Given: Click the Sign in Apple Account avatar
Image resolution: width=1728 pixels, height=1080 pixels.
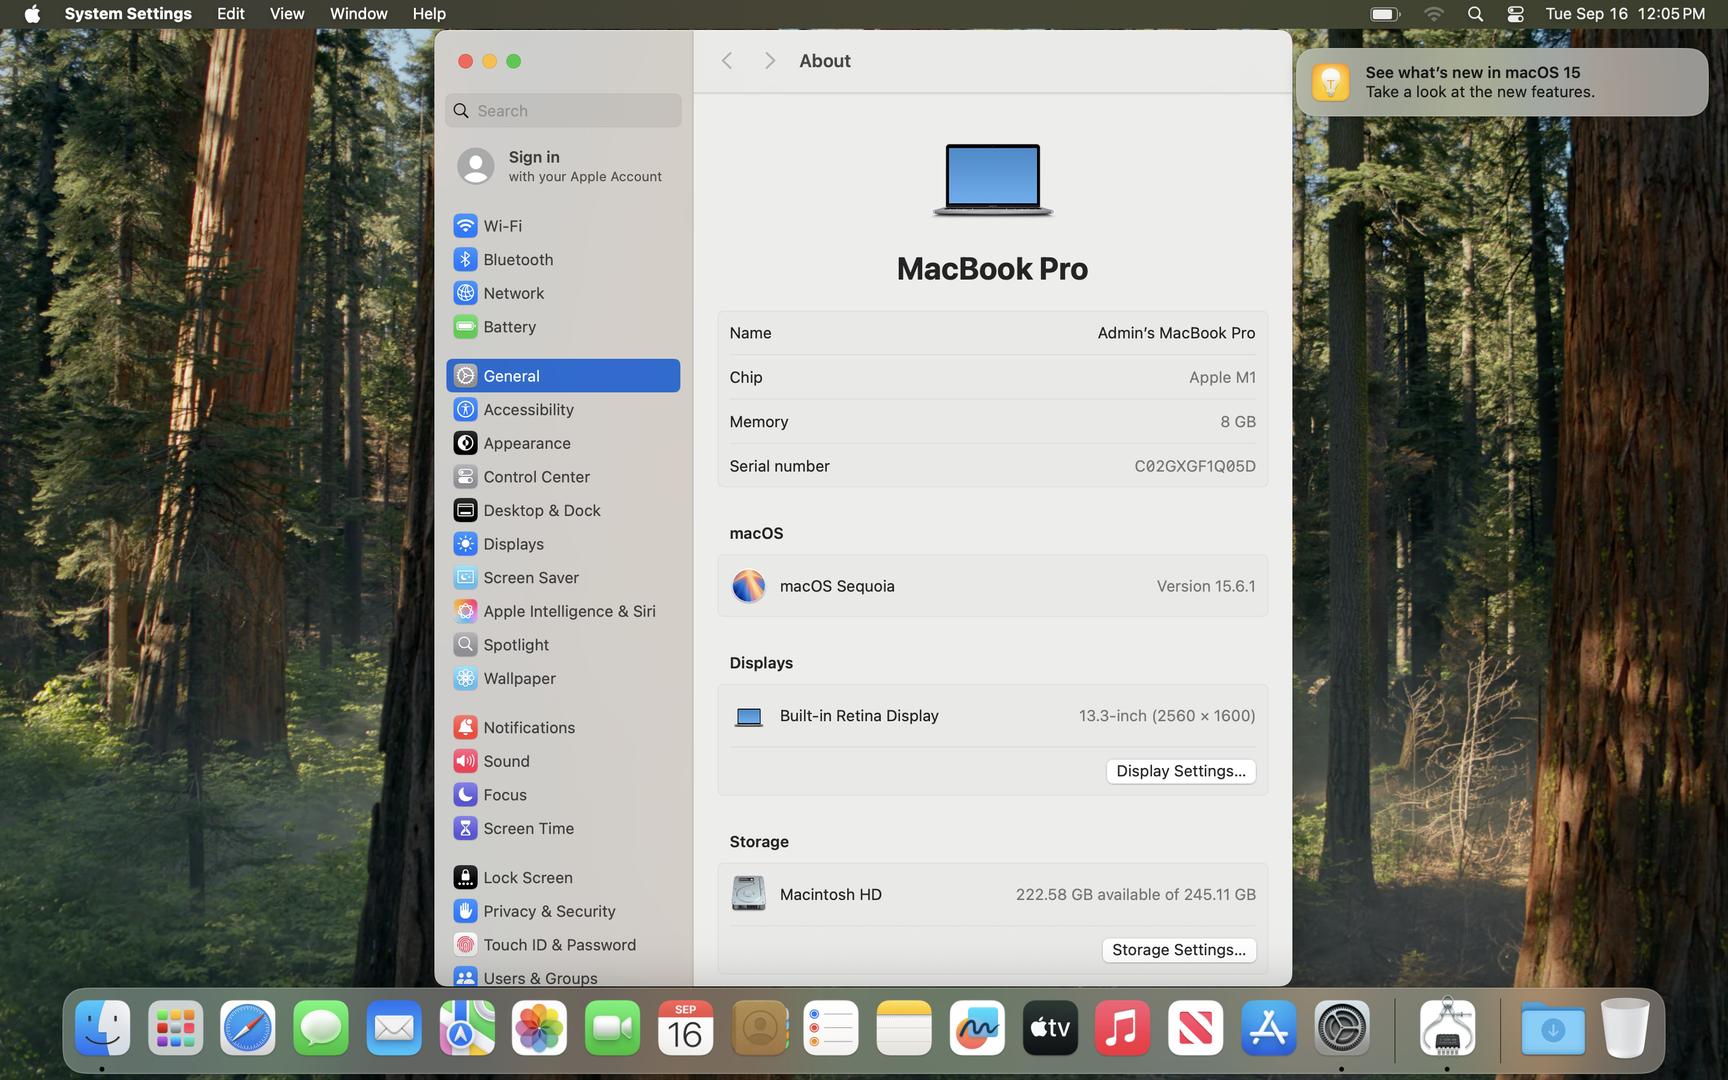Looking at the screenshot, I should point(476,166).
